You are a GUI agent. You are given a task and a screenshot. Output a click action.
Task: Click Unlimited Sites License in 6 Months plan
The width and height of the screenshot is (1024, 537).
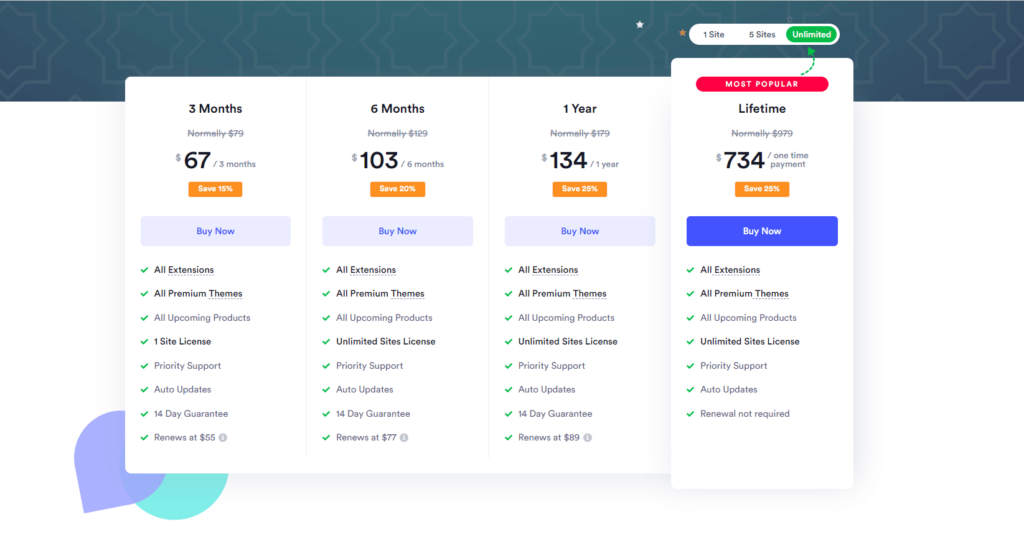pyautogui.click(x=385, y=342)
